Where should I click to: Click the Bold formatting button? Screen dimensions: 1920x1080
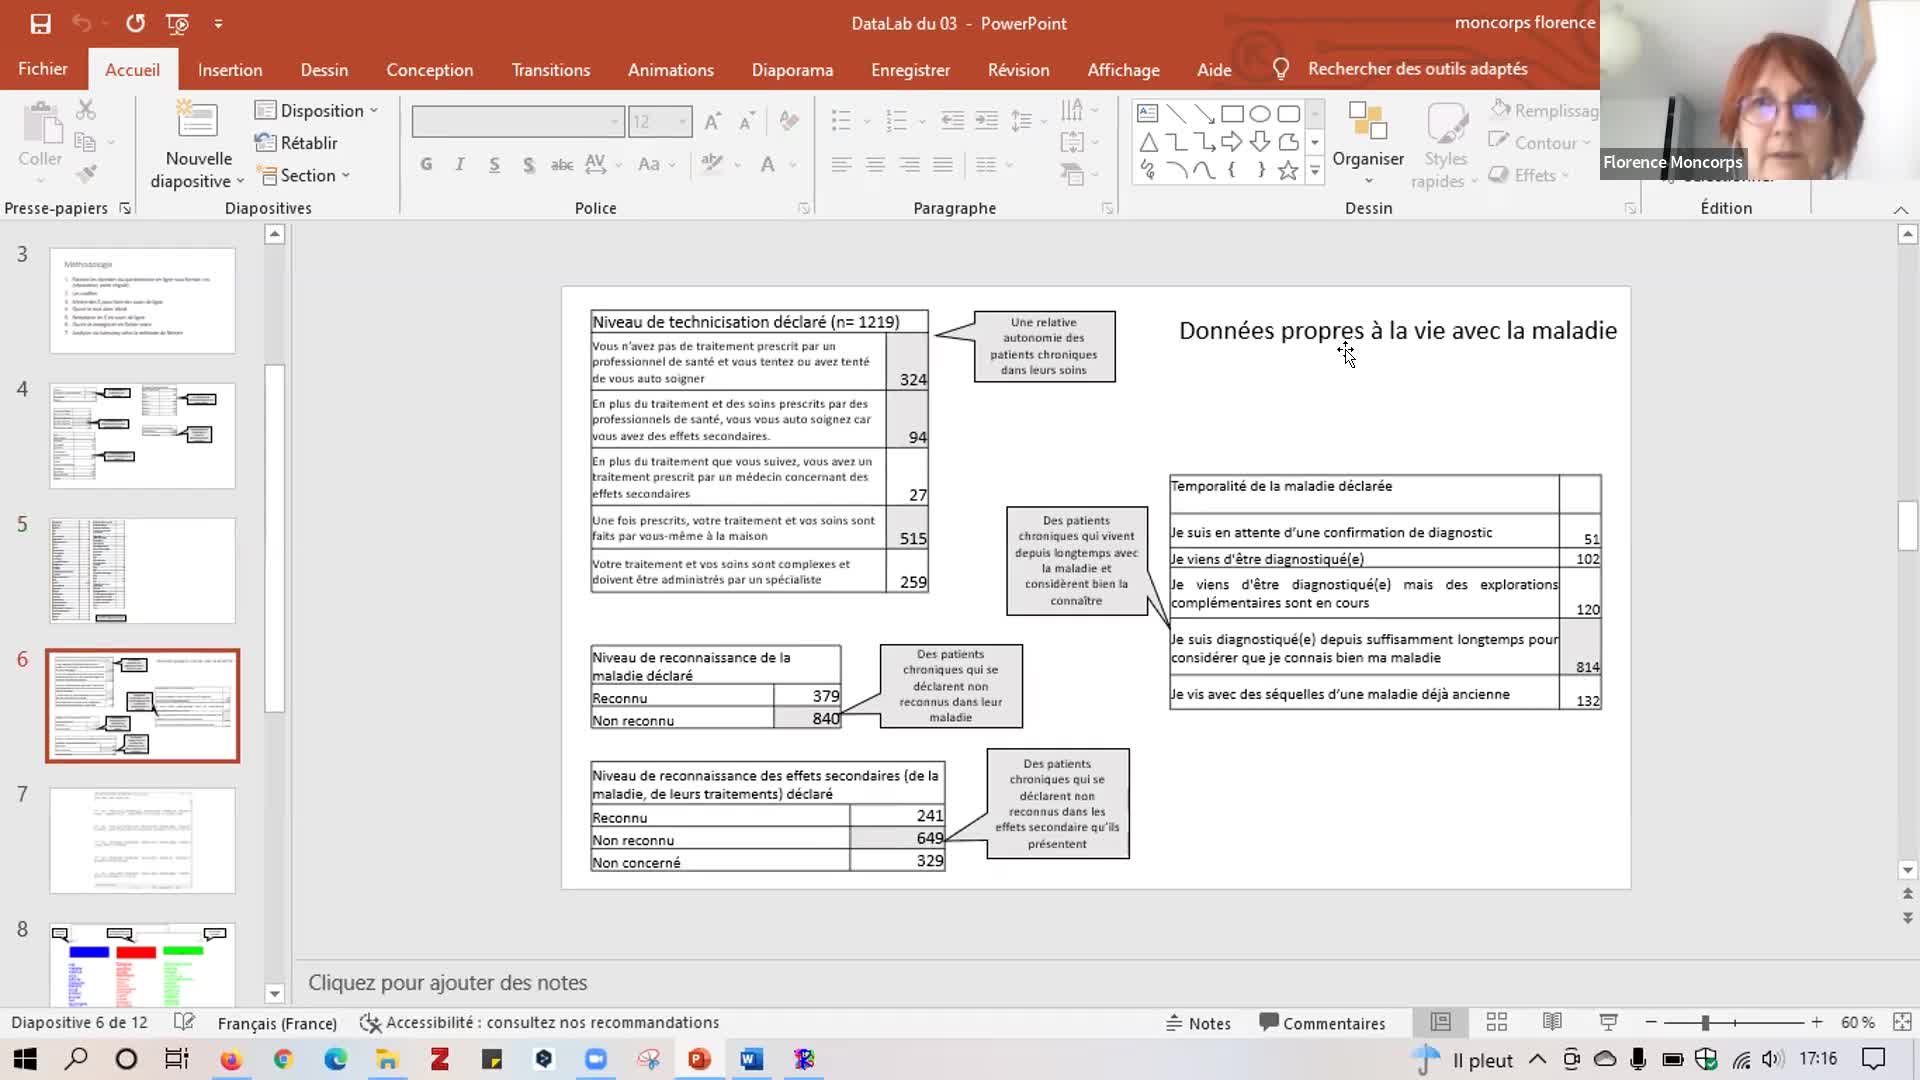pyautogui.click(x=427, y=164)
